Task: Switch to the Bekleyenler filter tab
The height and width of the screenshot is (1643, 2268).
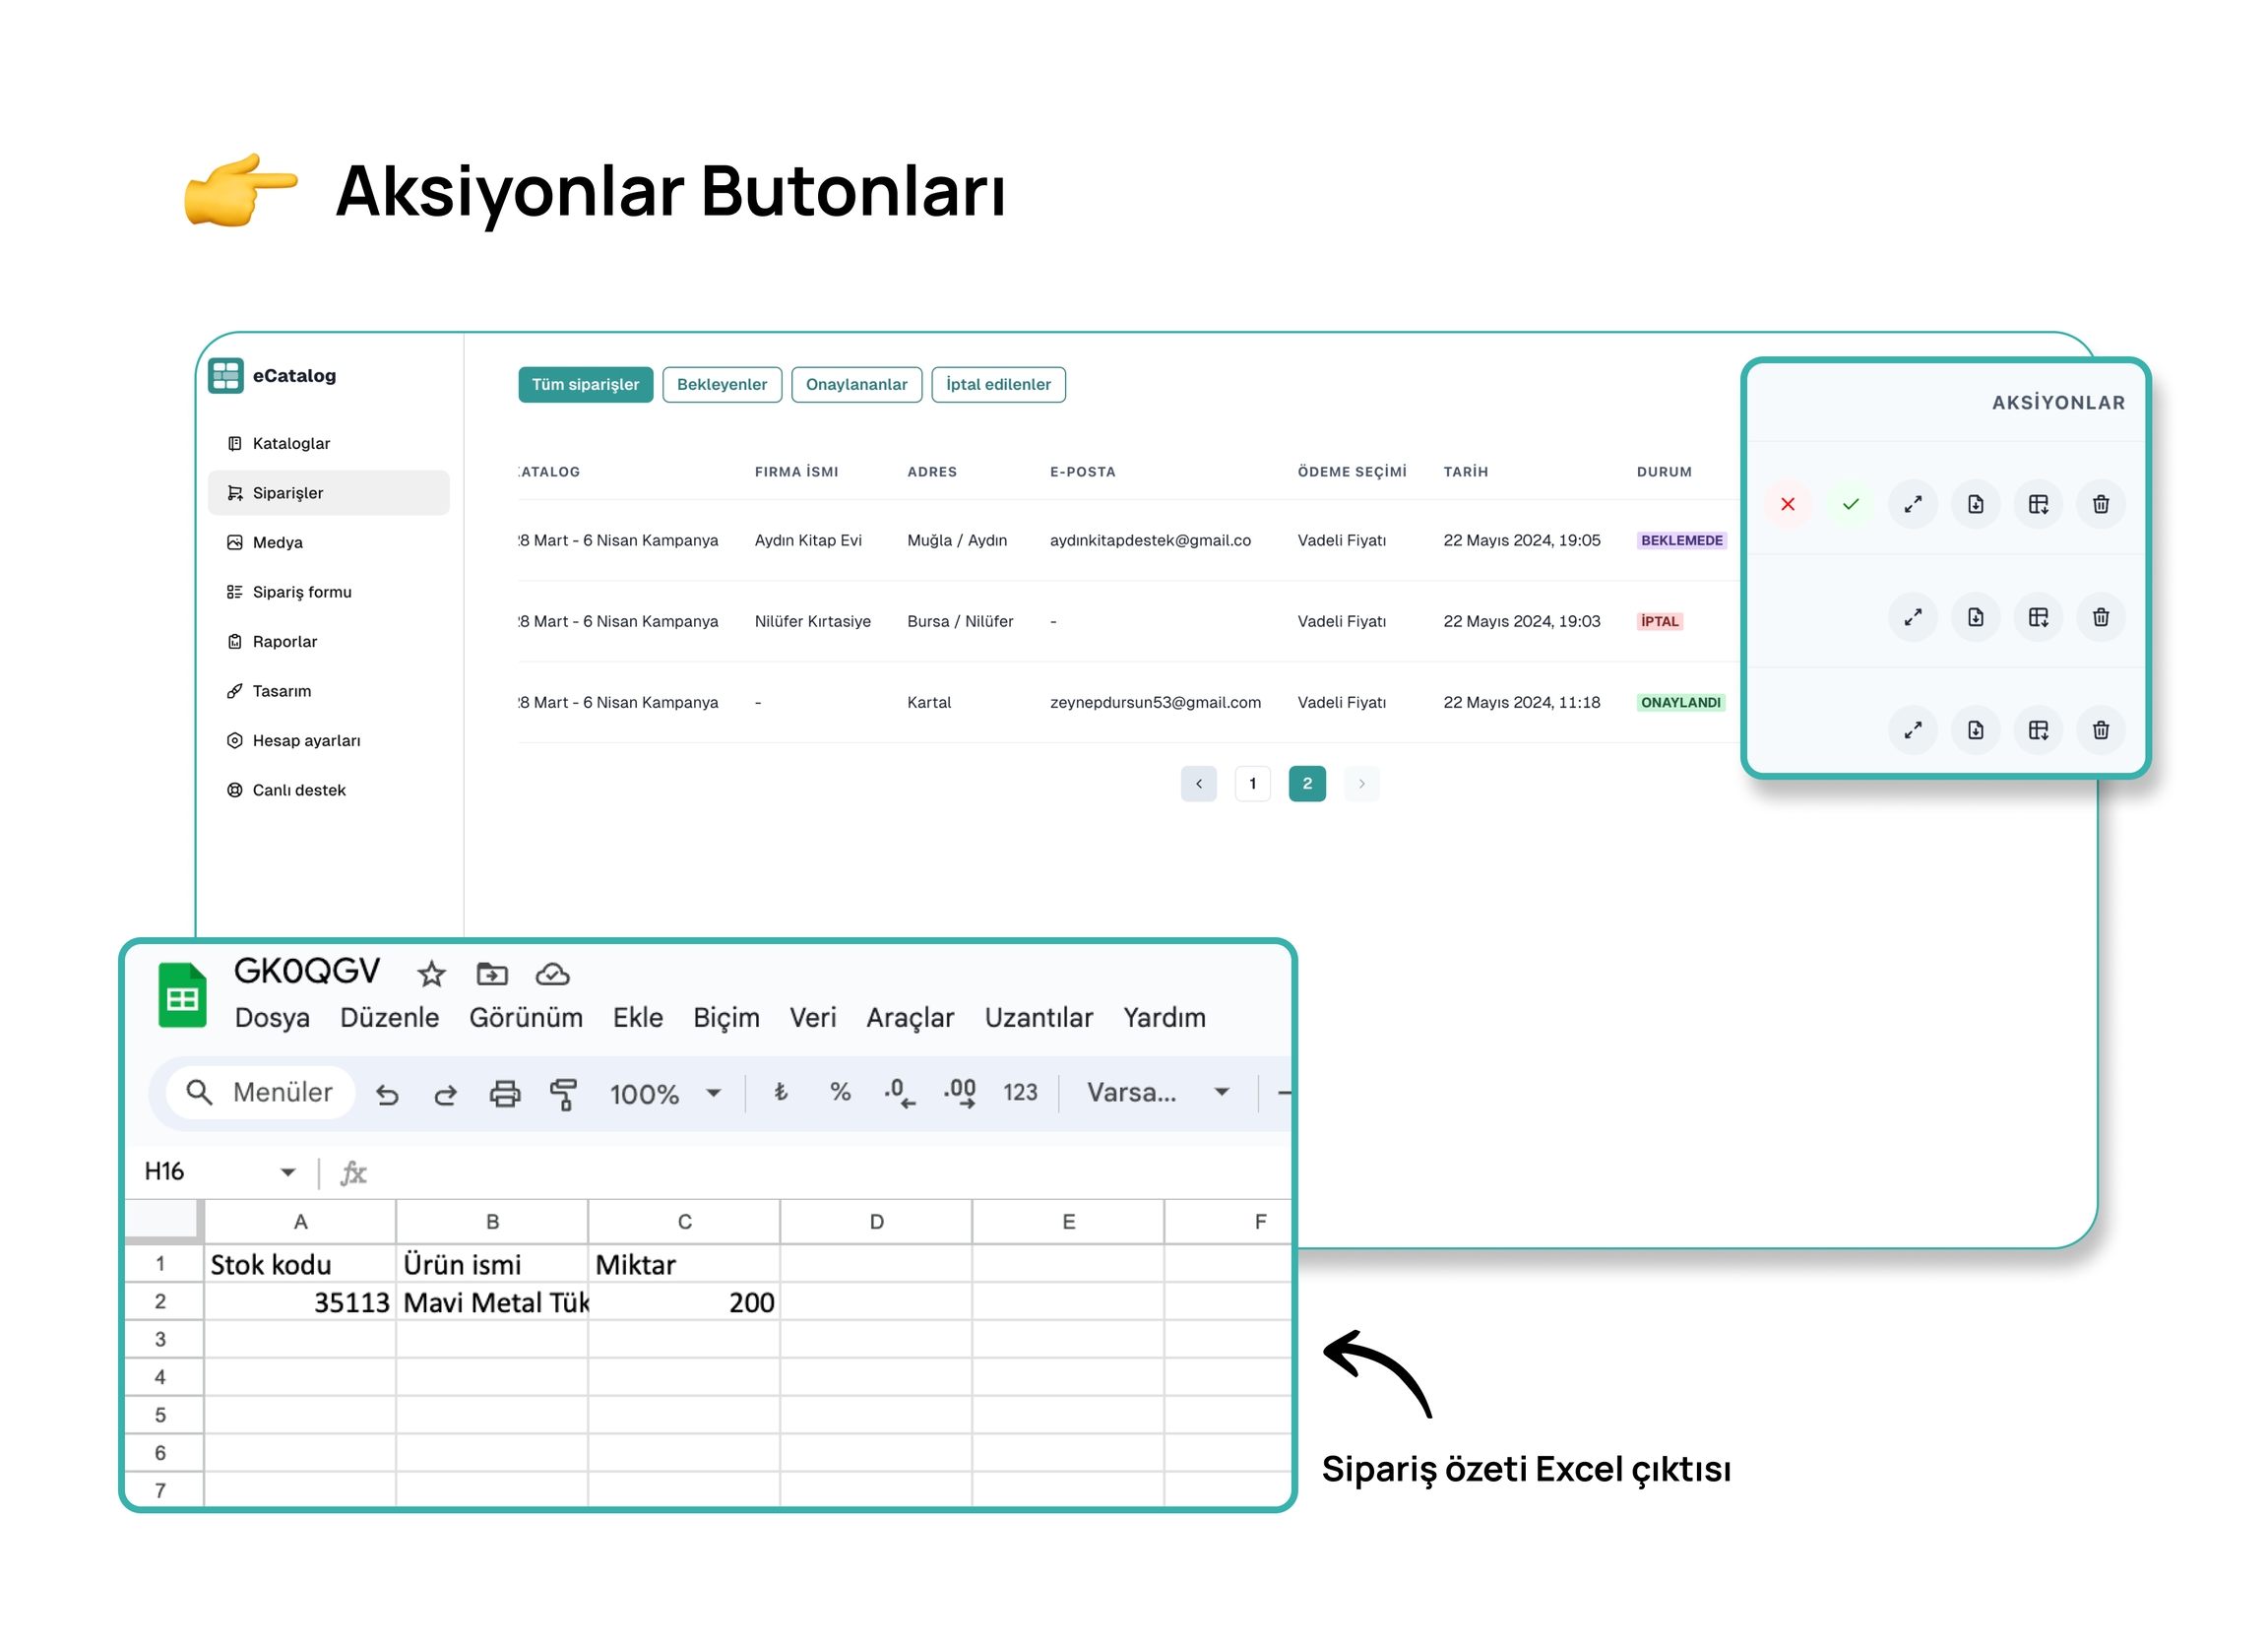Action: pyautogui.click(x=721, y=384)
